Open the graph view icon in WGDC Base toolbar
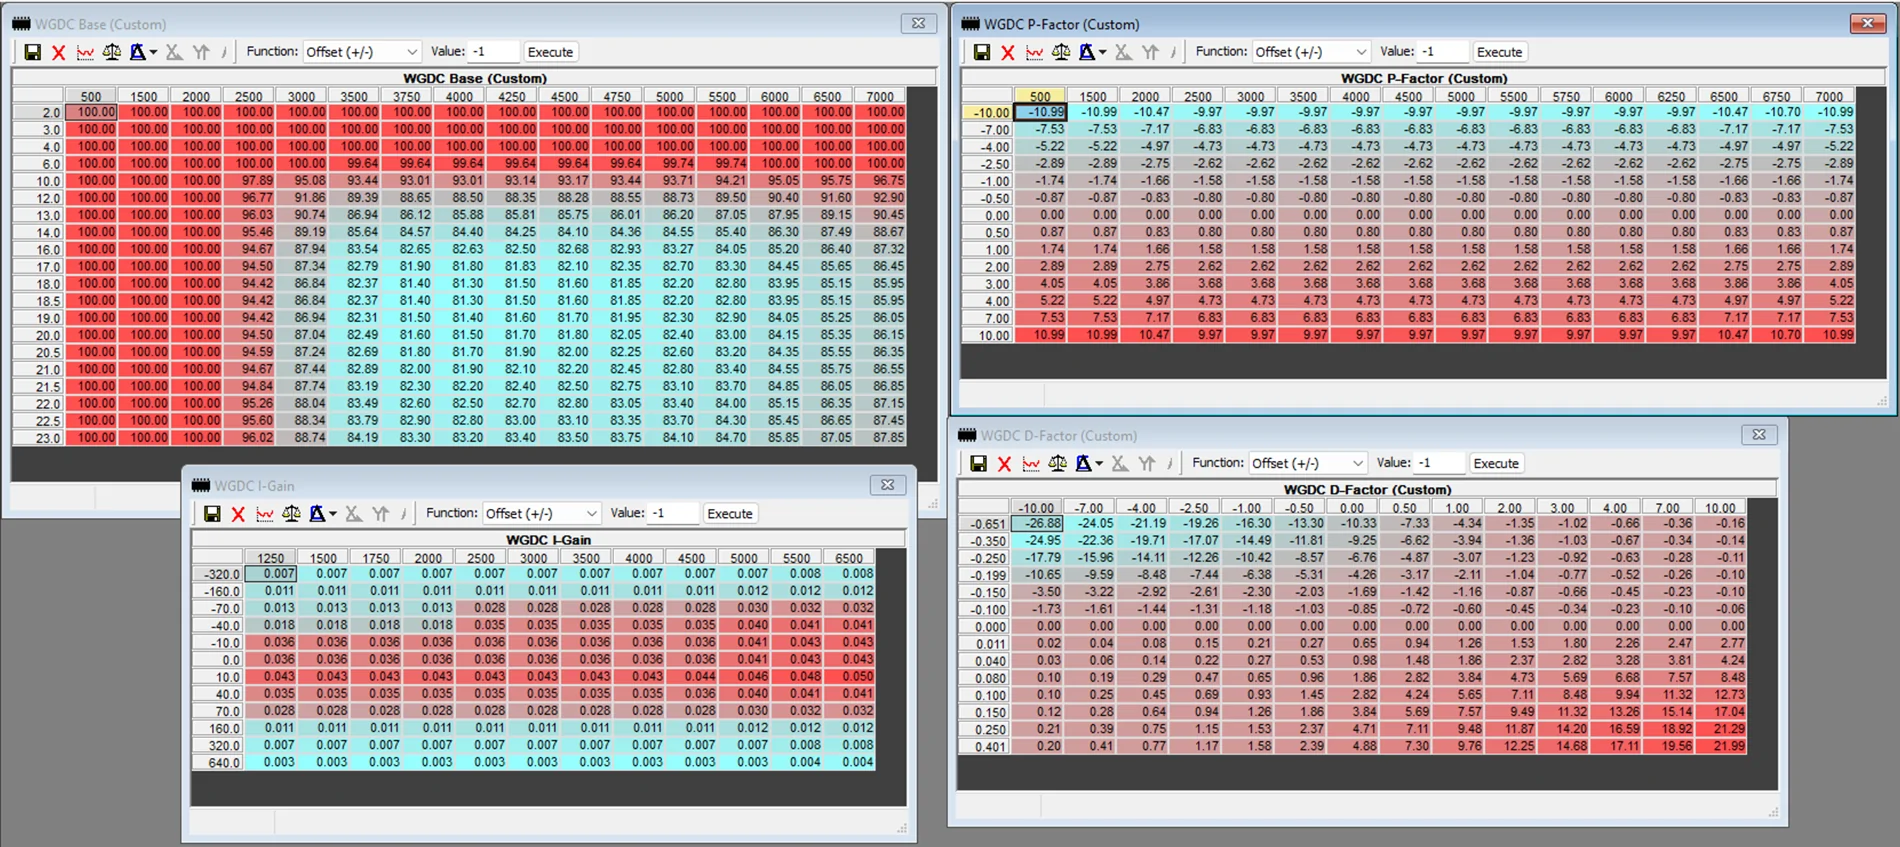 pos(85,52)
